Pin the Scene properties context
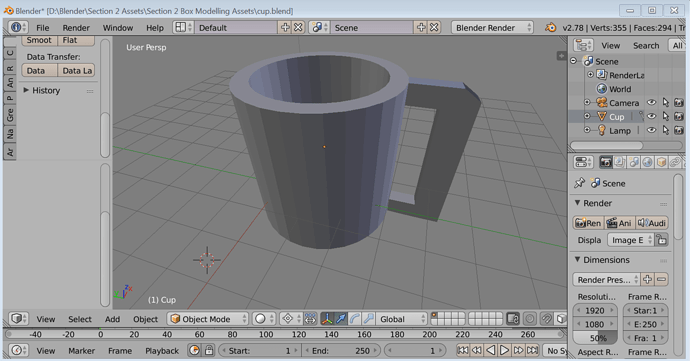Screen dimensions: 690x361 pos(580,183)
